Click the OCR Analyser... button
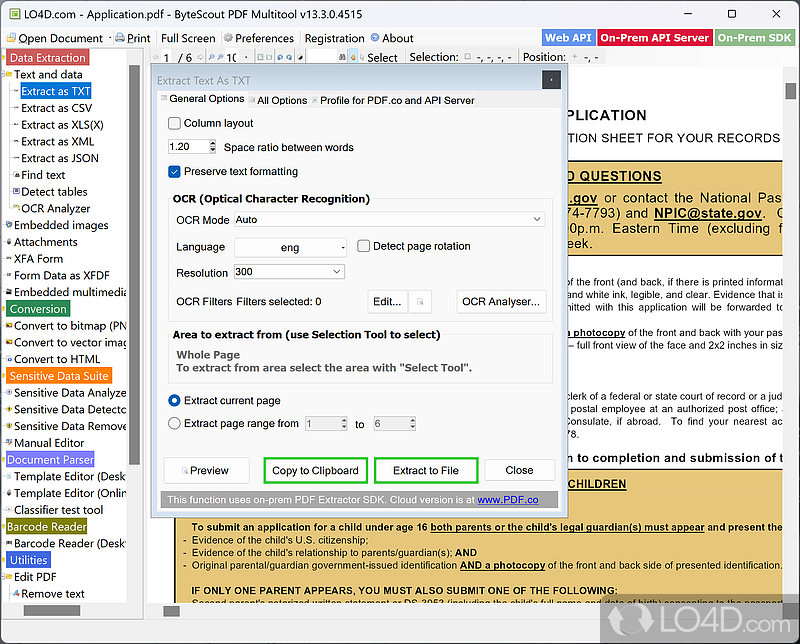Viewport: 800px width, 644px height. coord(501,302)
